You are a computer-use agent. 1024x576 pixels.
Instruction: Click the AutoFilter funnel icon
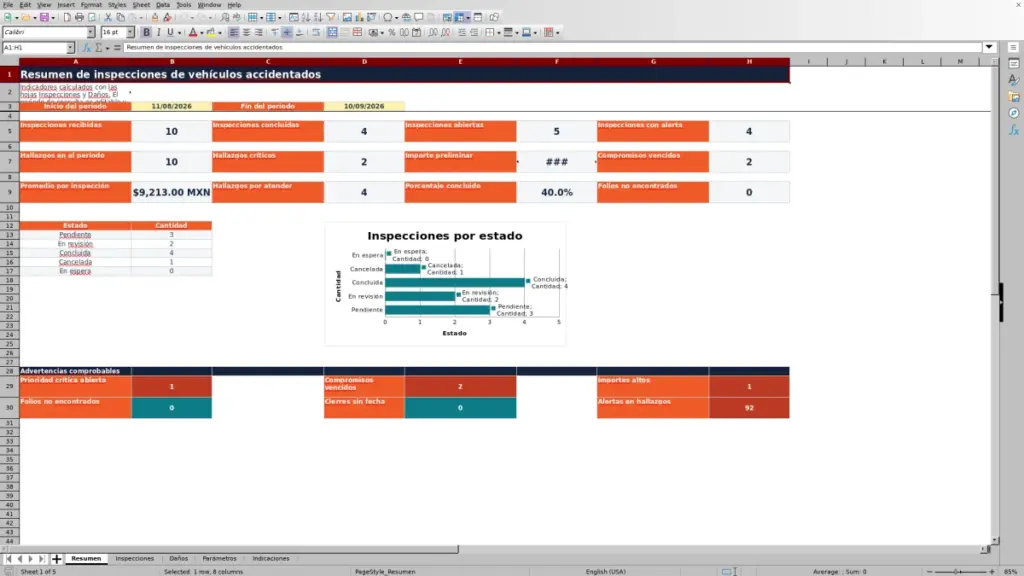point(330,17)
